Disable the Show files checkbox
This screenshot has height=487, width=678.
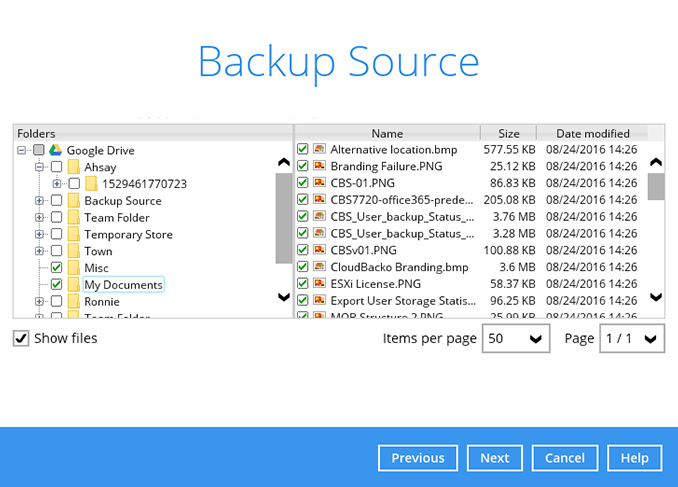21,338
